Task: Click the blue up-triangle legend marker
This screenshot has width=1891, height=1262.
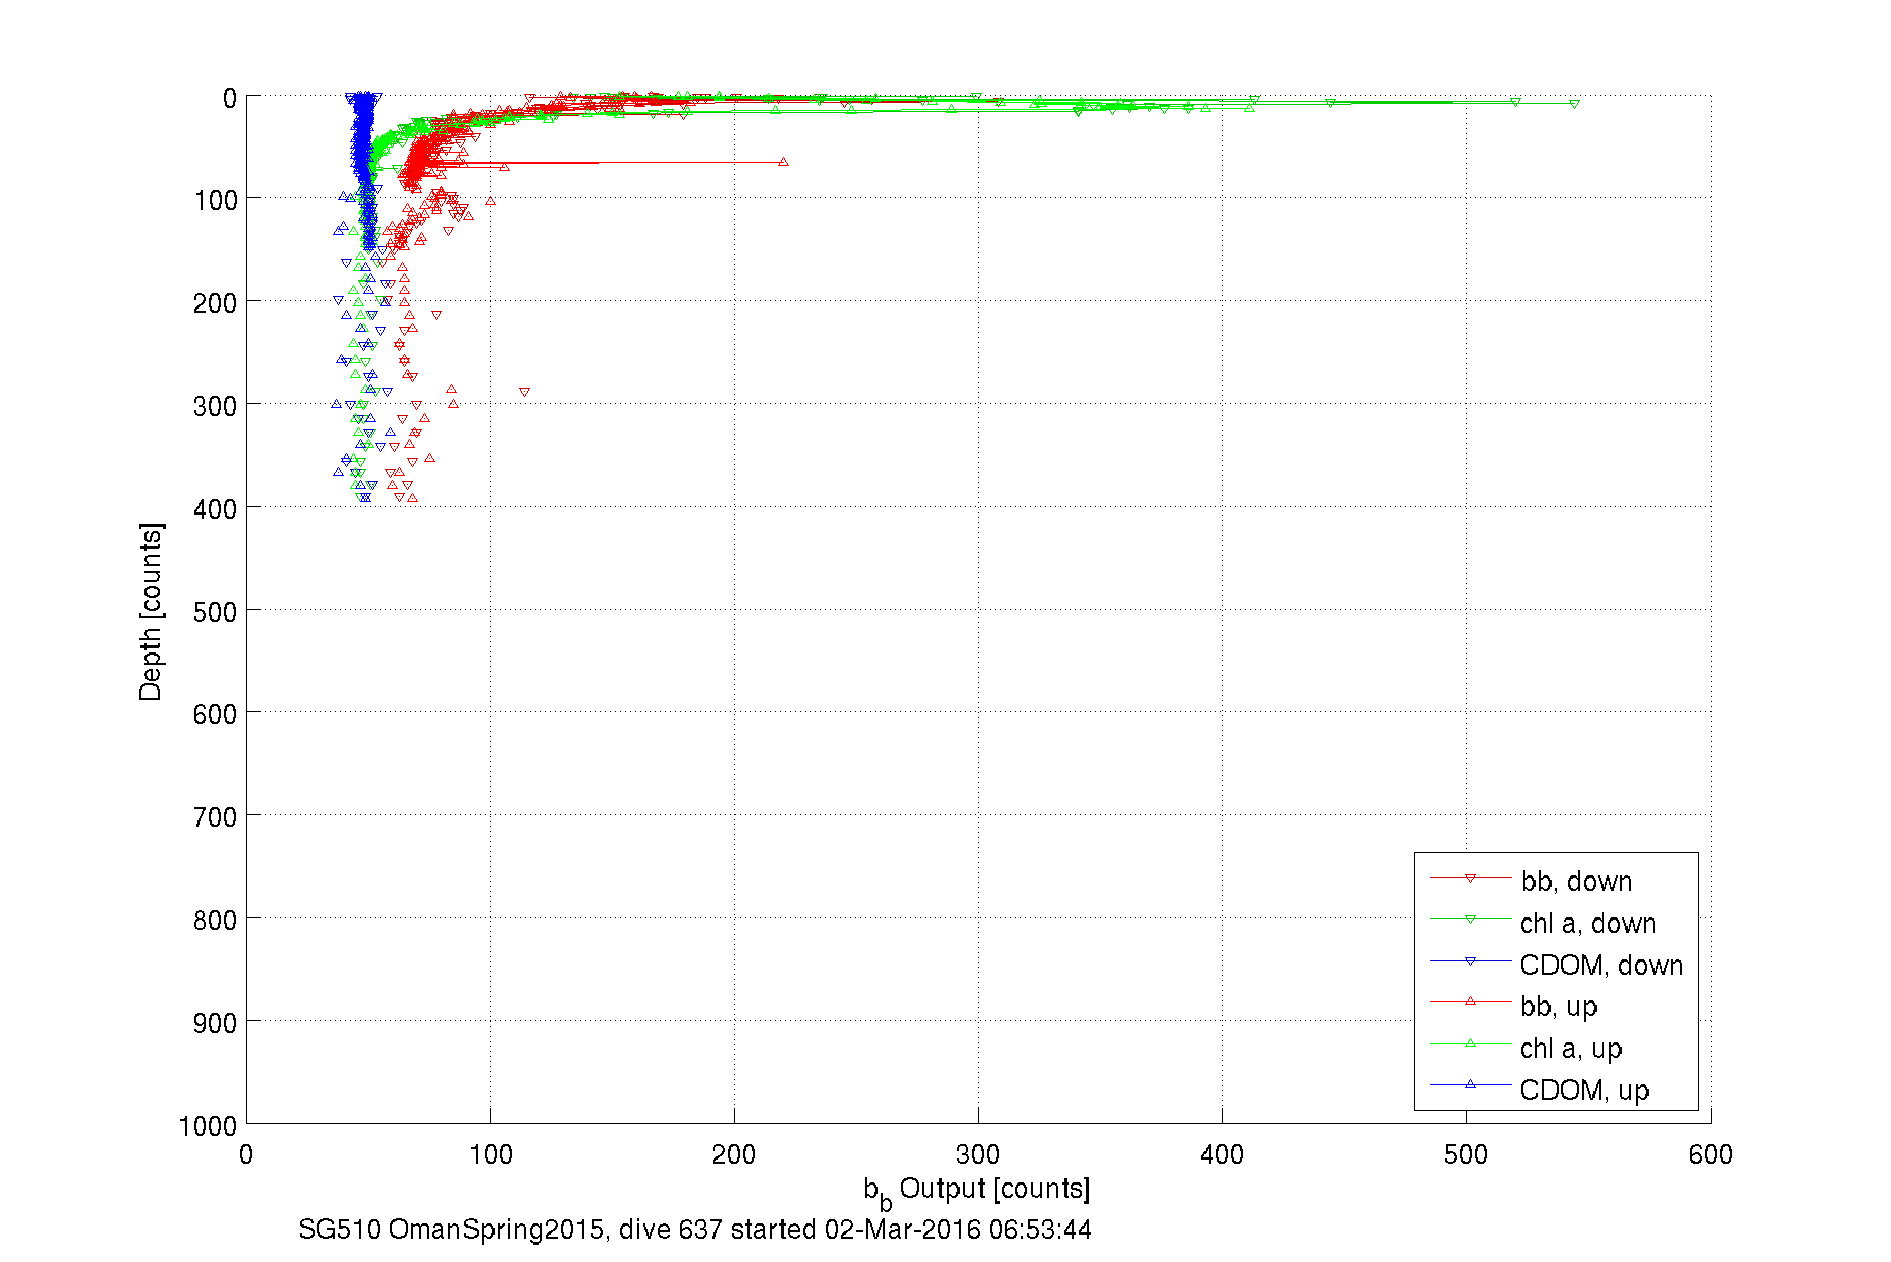Action: 1470,1084
